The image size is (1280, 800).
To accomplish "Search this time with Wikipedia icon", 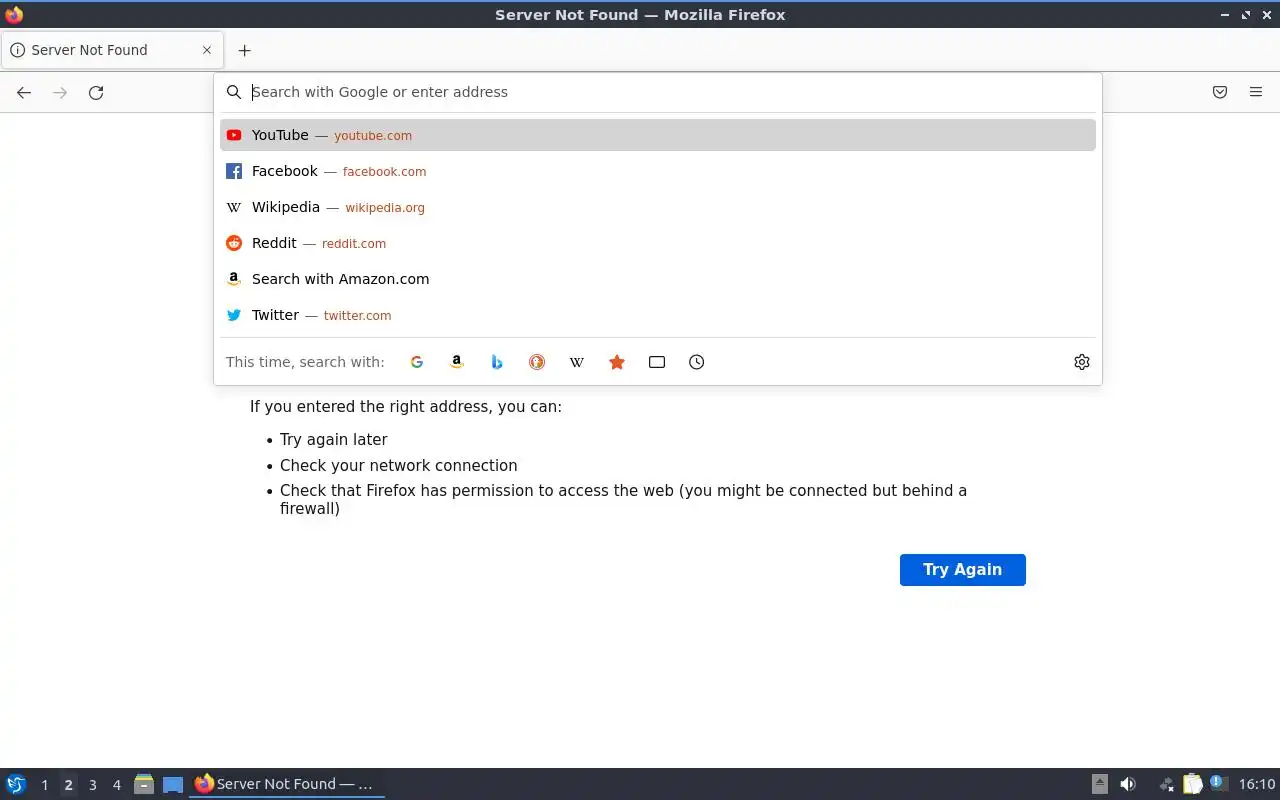I will pyautogui.click(x=577, y=362).
